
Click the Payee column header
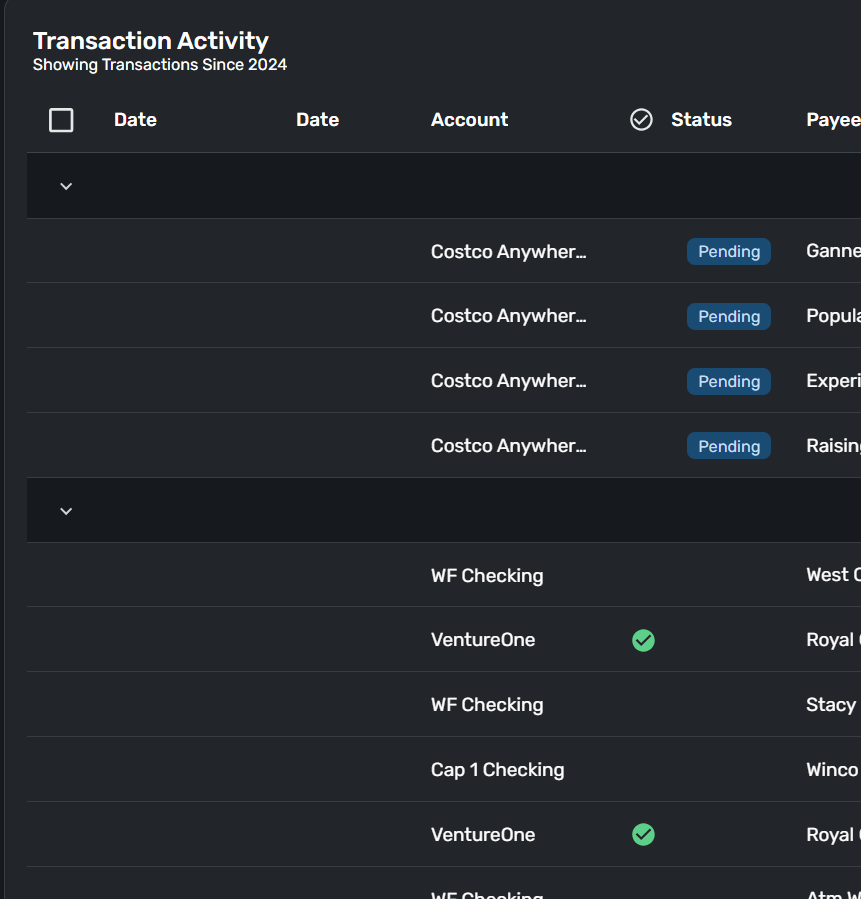[x=832, y=120]
